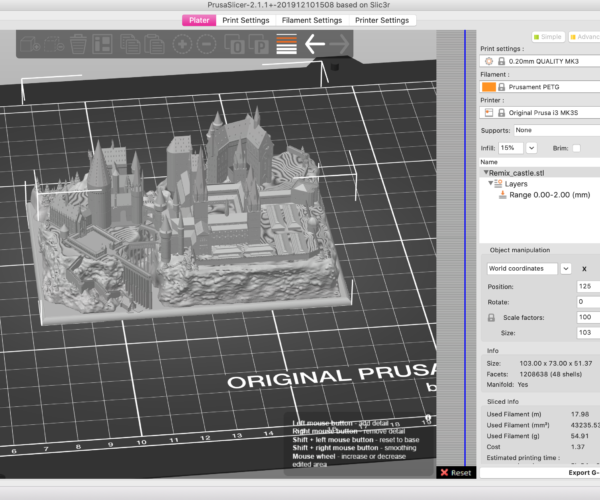Click the Used Filament (g) value 54.91

pyautogui.click(x=580, y=436)
